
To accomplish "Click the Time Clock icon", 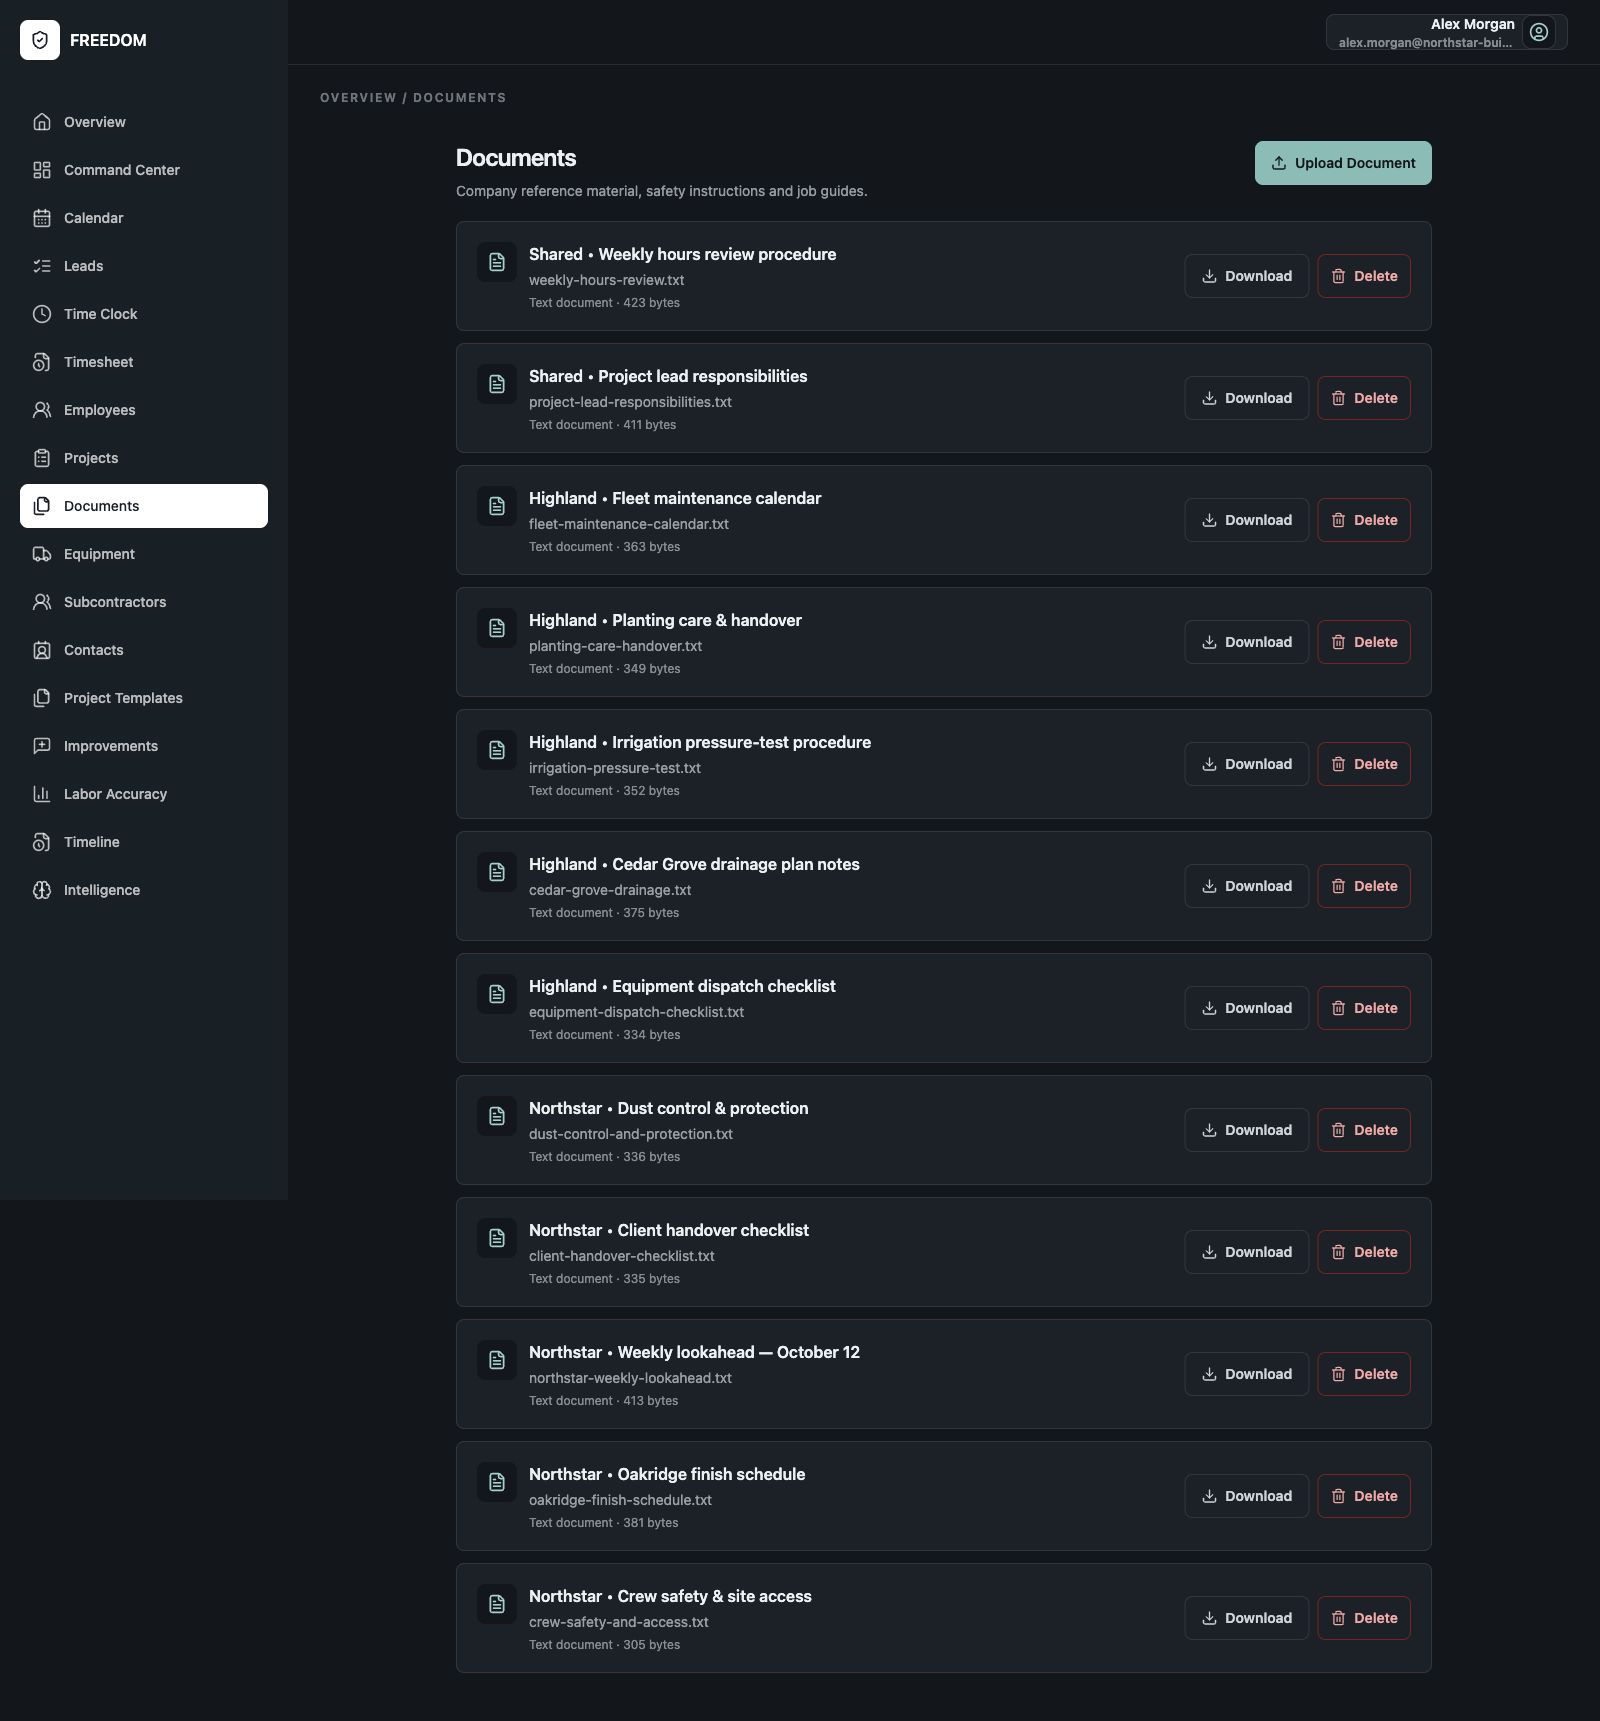I will [42, 314].
